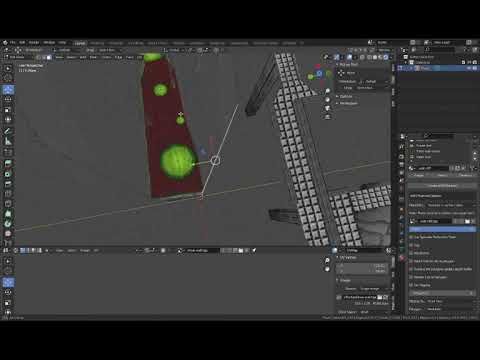
Task: Enable face select mode
Action: point(49,57)
